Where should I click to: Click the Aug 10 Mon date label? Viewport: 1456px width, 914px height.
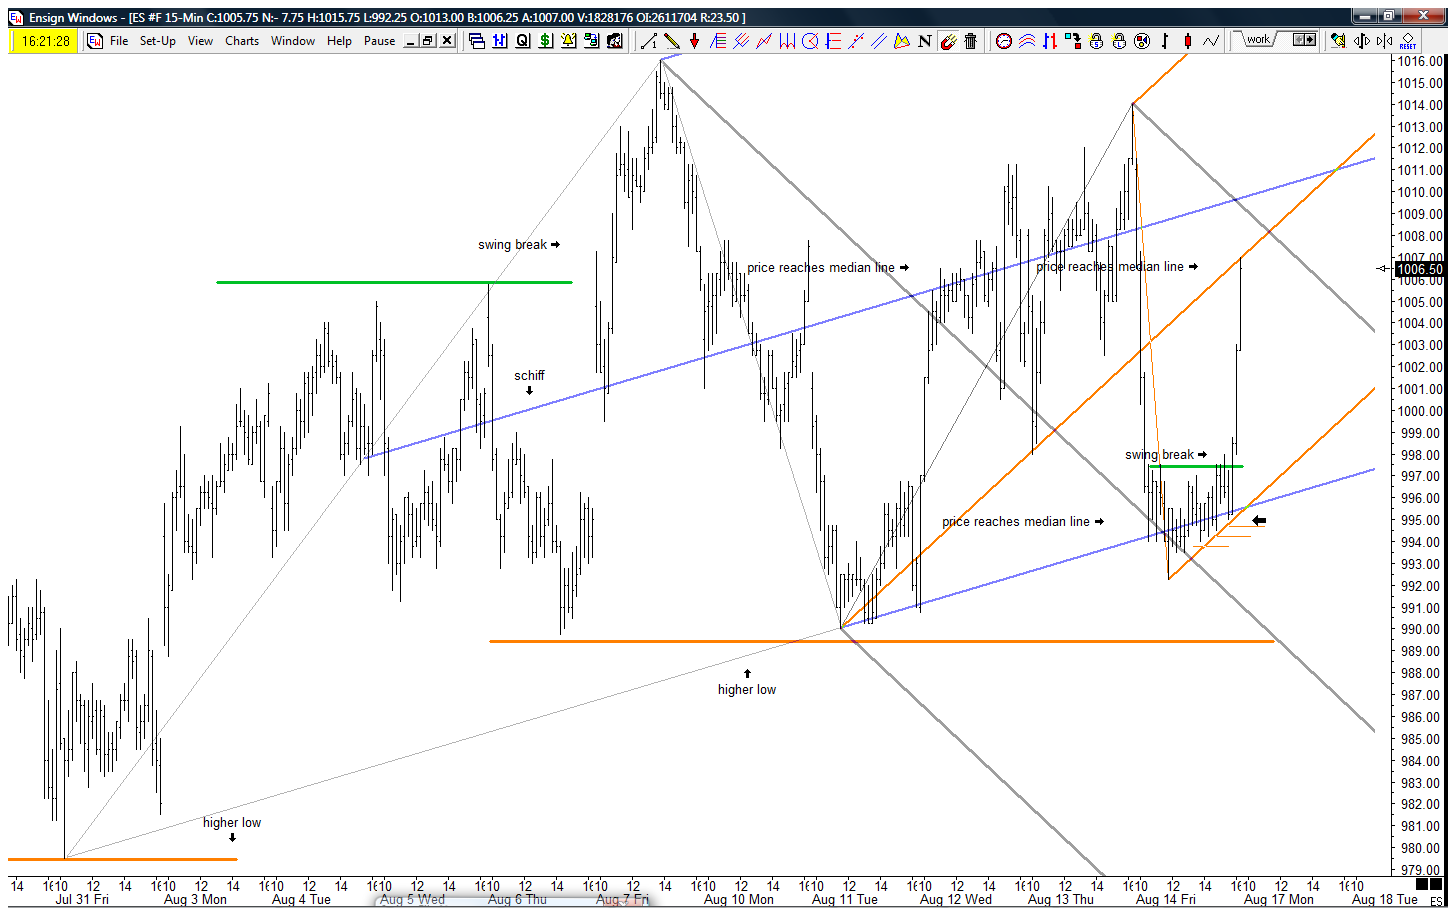[739, 900]
